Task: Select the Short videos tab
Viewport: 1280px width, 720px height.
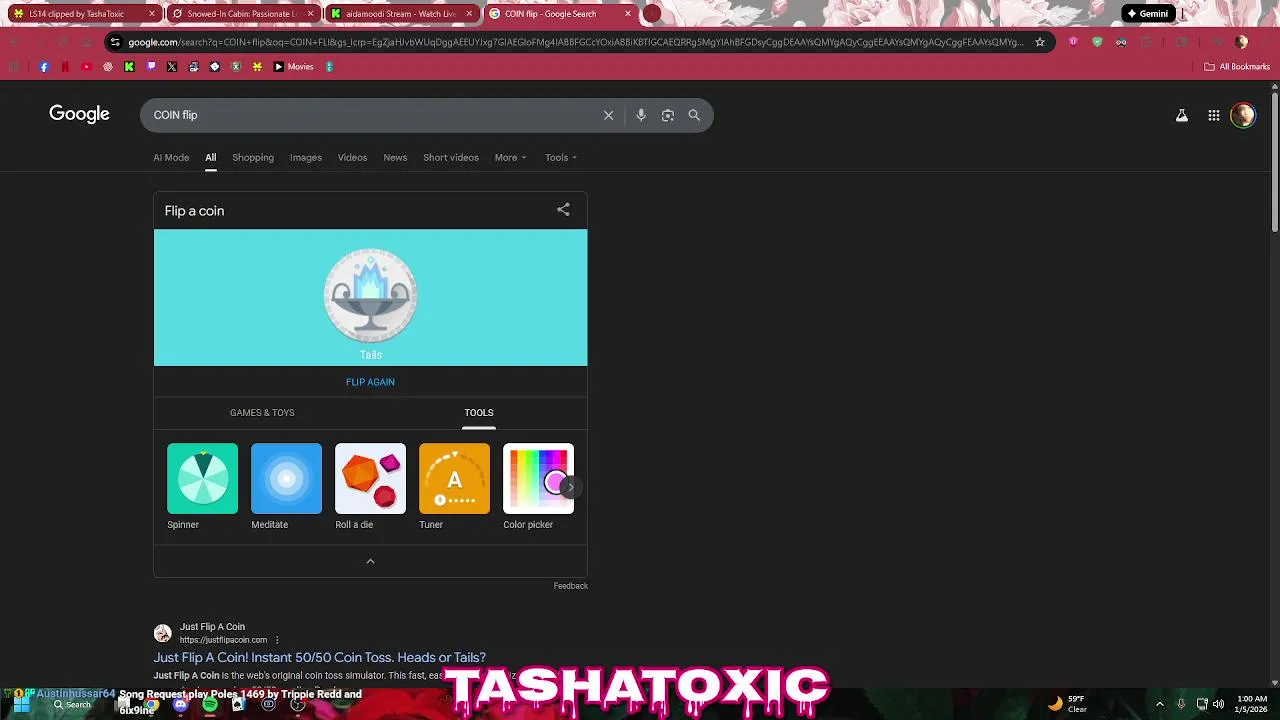Action: [451, 157]
